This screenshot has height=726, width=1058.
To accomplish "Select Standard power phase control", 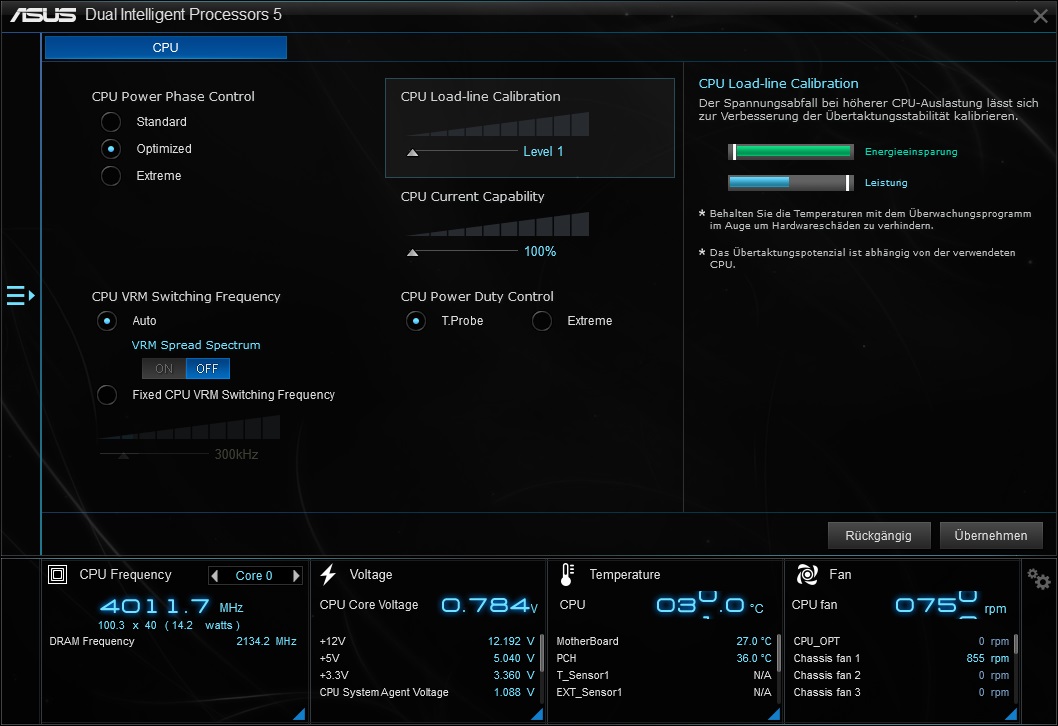I will [x=111, y=121].
